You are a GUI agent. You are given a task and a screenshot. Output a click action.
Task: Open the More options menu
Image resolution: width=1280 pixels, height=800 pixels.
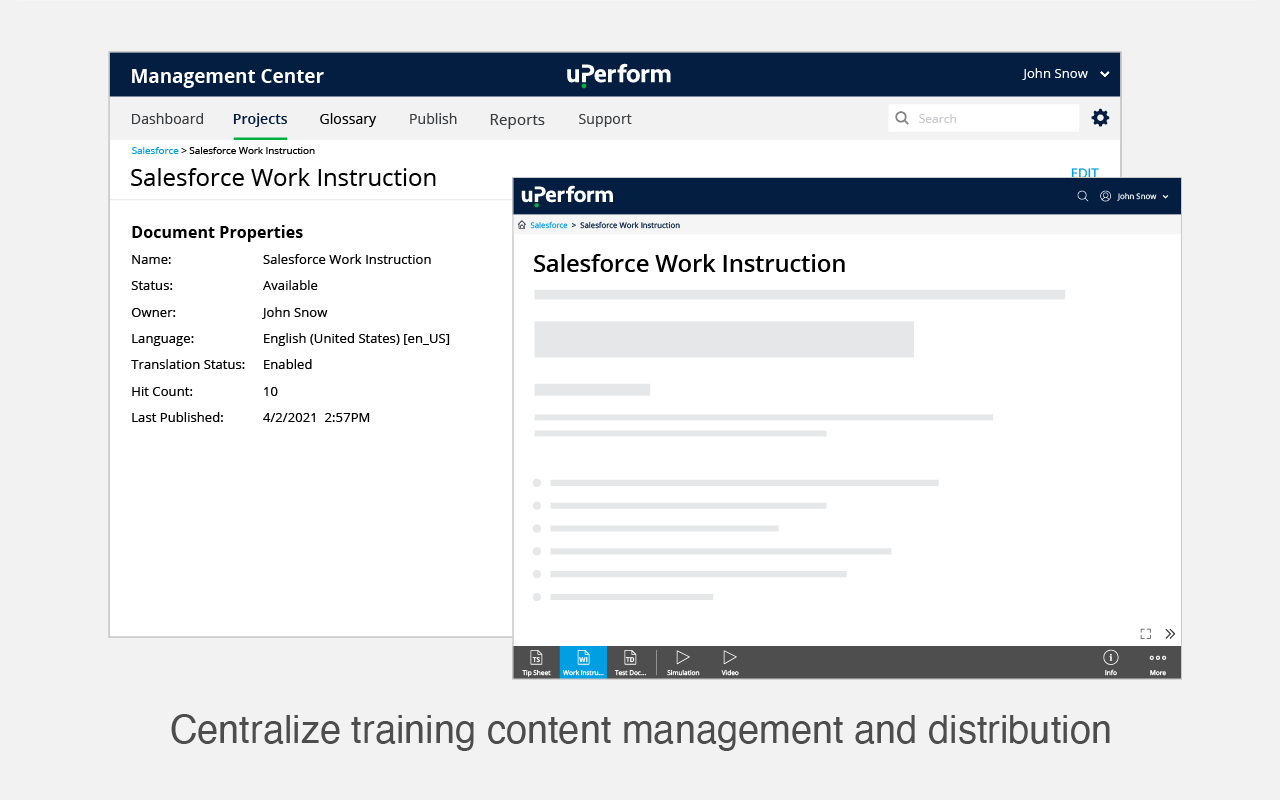coord(1157,662)
